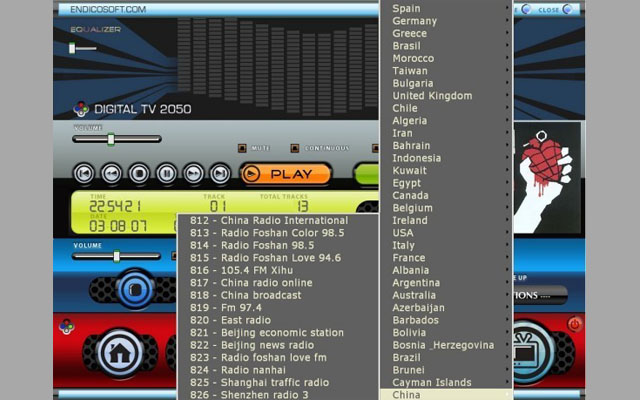Image resolution: width=640 pixels, height=400 pixels.
Task: Click the red grenade album art thumbnail
Action: pos(551,160)
